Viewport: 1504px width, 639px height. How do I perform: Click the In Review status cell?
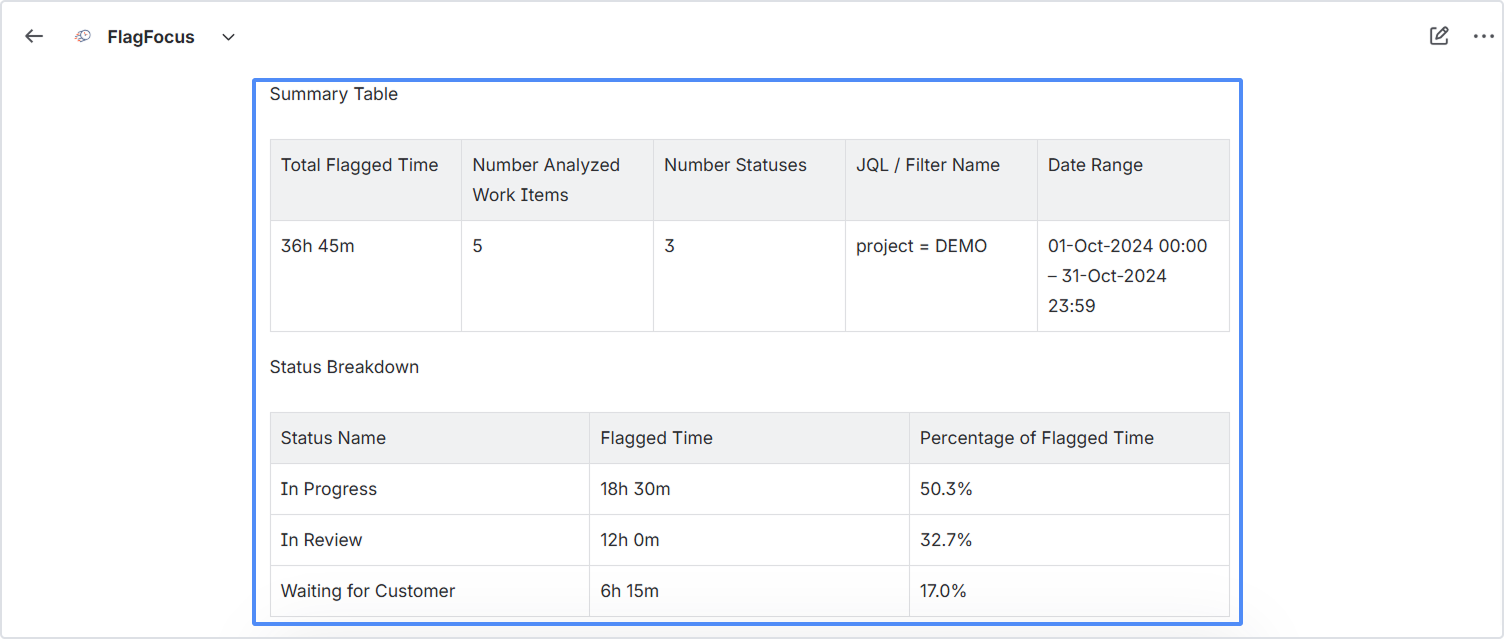coord(430,540)
